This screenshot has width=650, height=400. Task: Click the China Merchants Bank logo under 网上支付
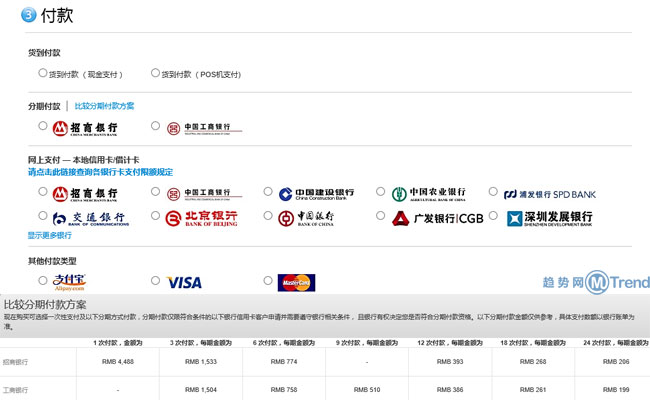[x=85, y=194]
